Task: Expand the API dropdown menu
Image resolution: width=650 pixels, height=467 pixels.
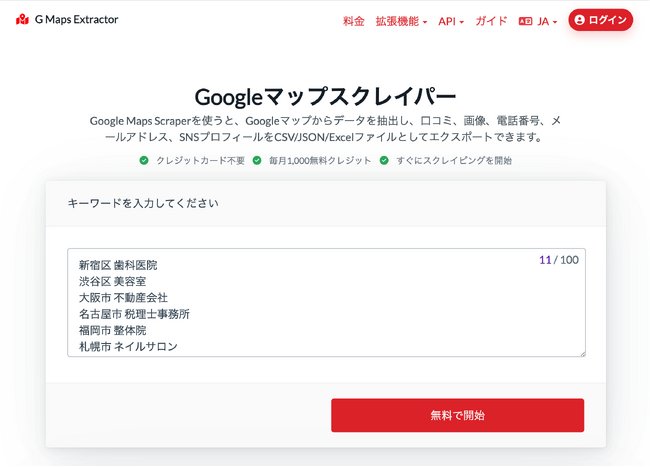Action: 451,21
